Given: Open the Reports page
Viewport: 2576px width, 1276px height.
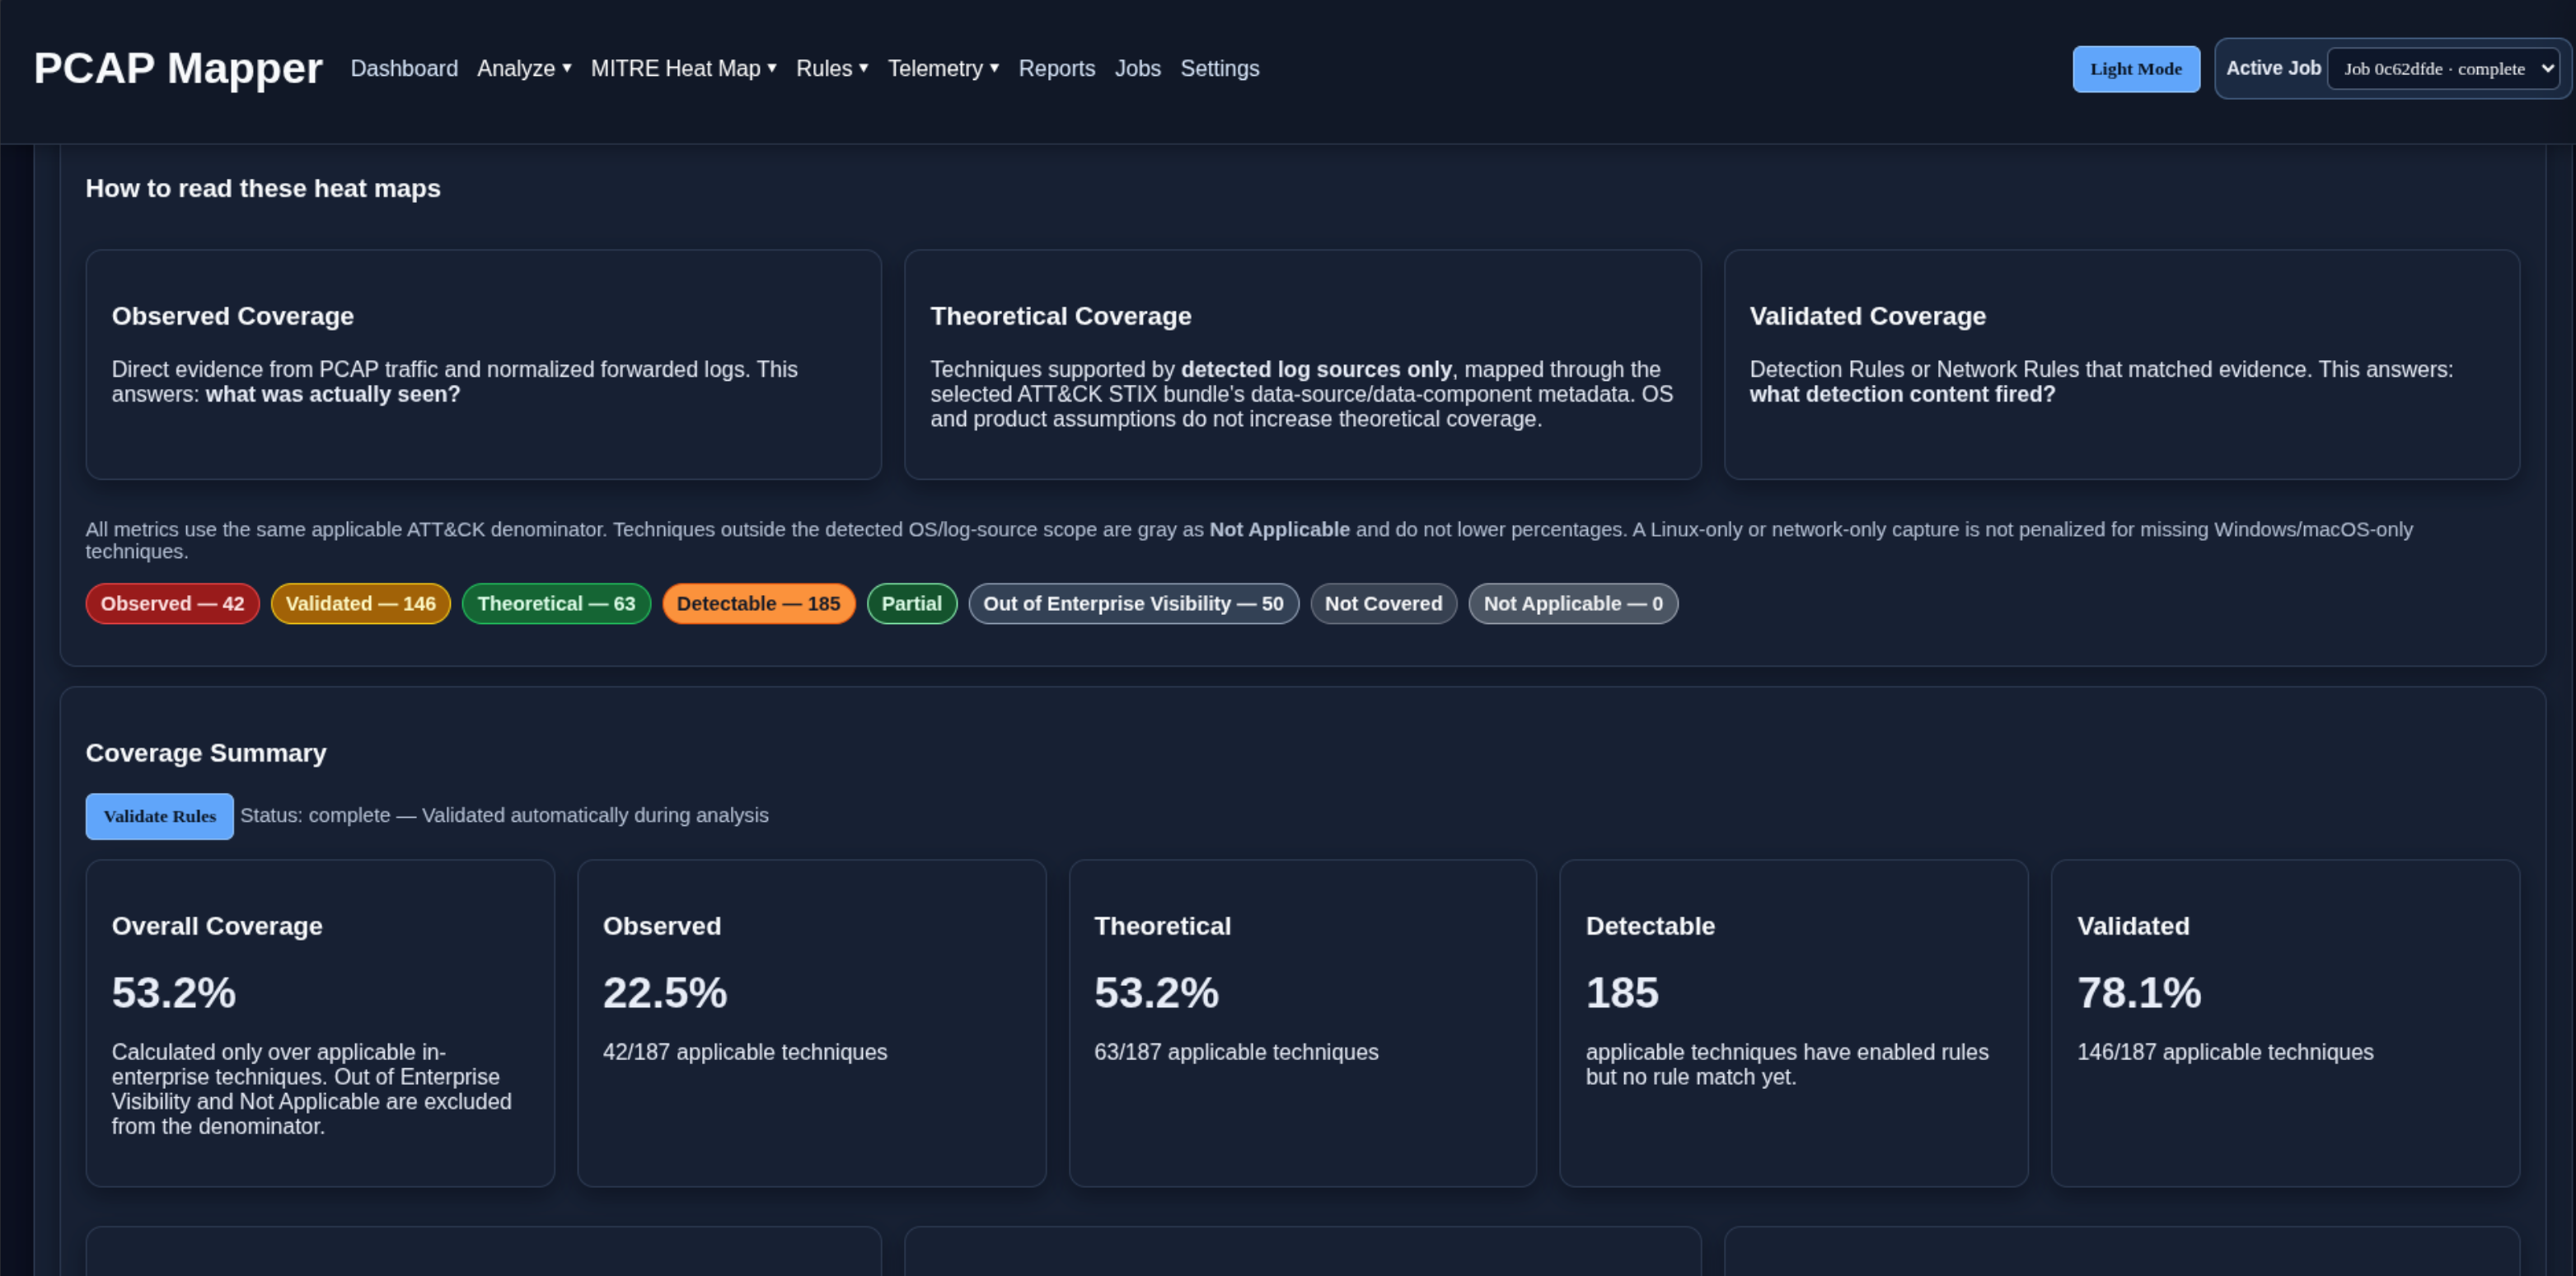Looking at the screenshot, I should coord(1057,69).
